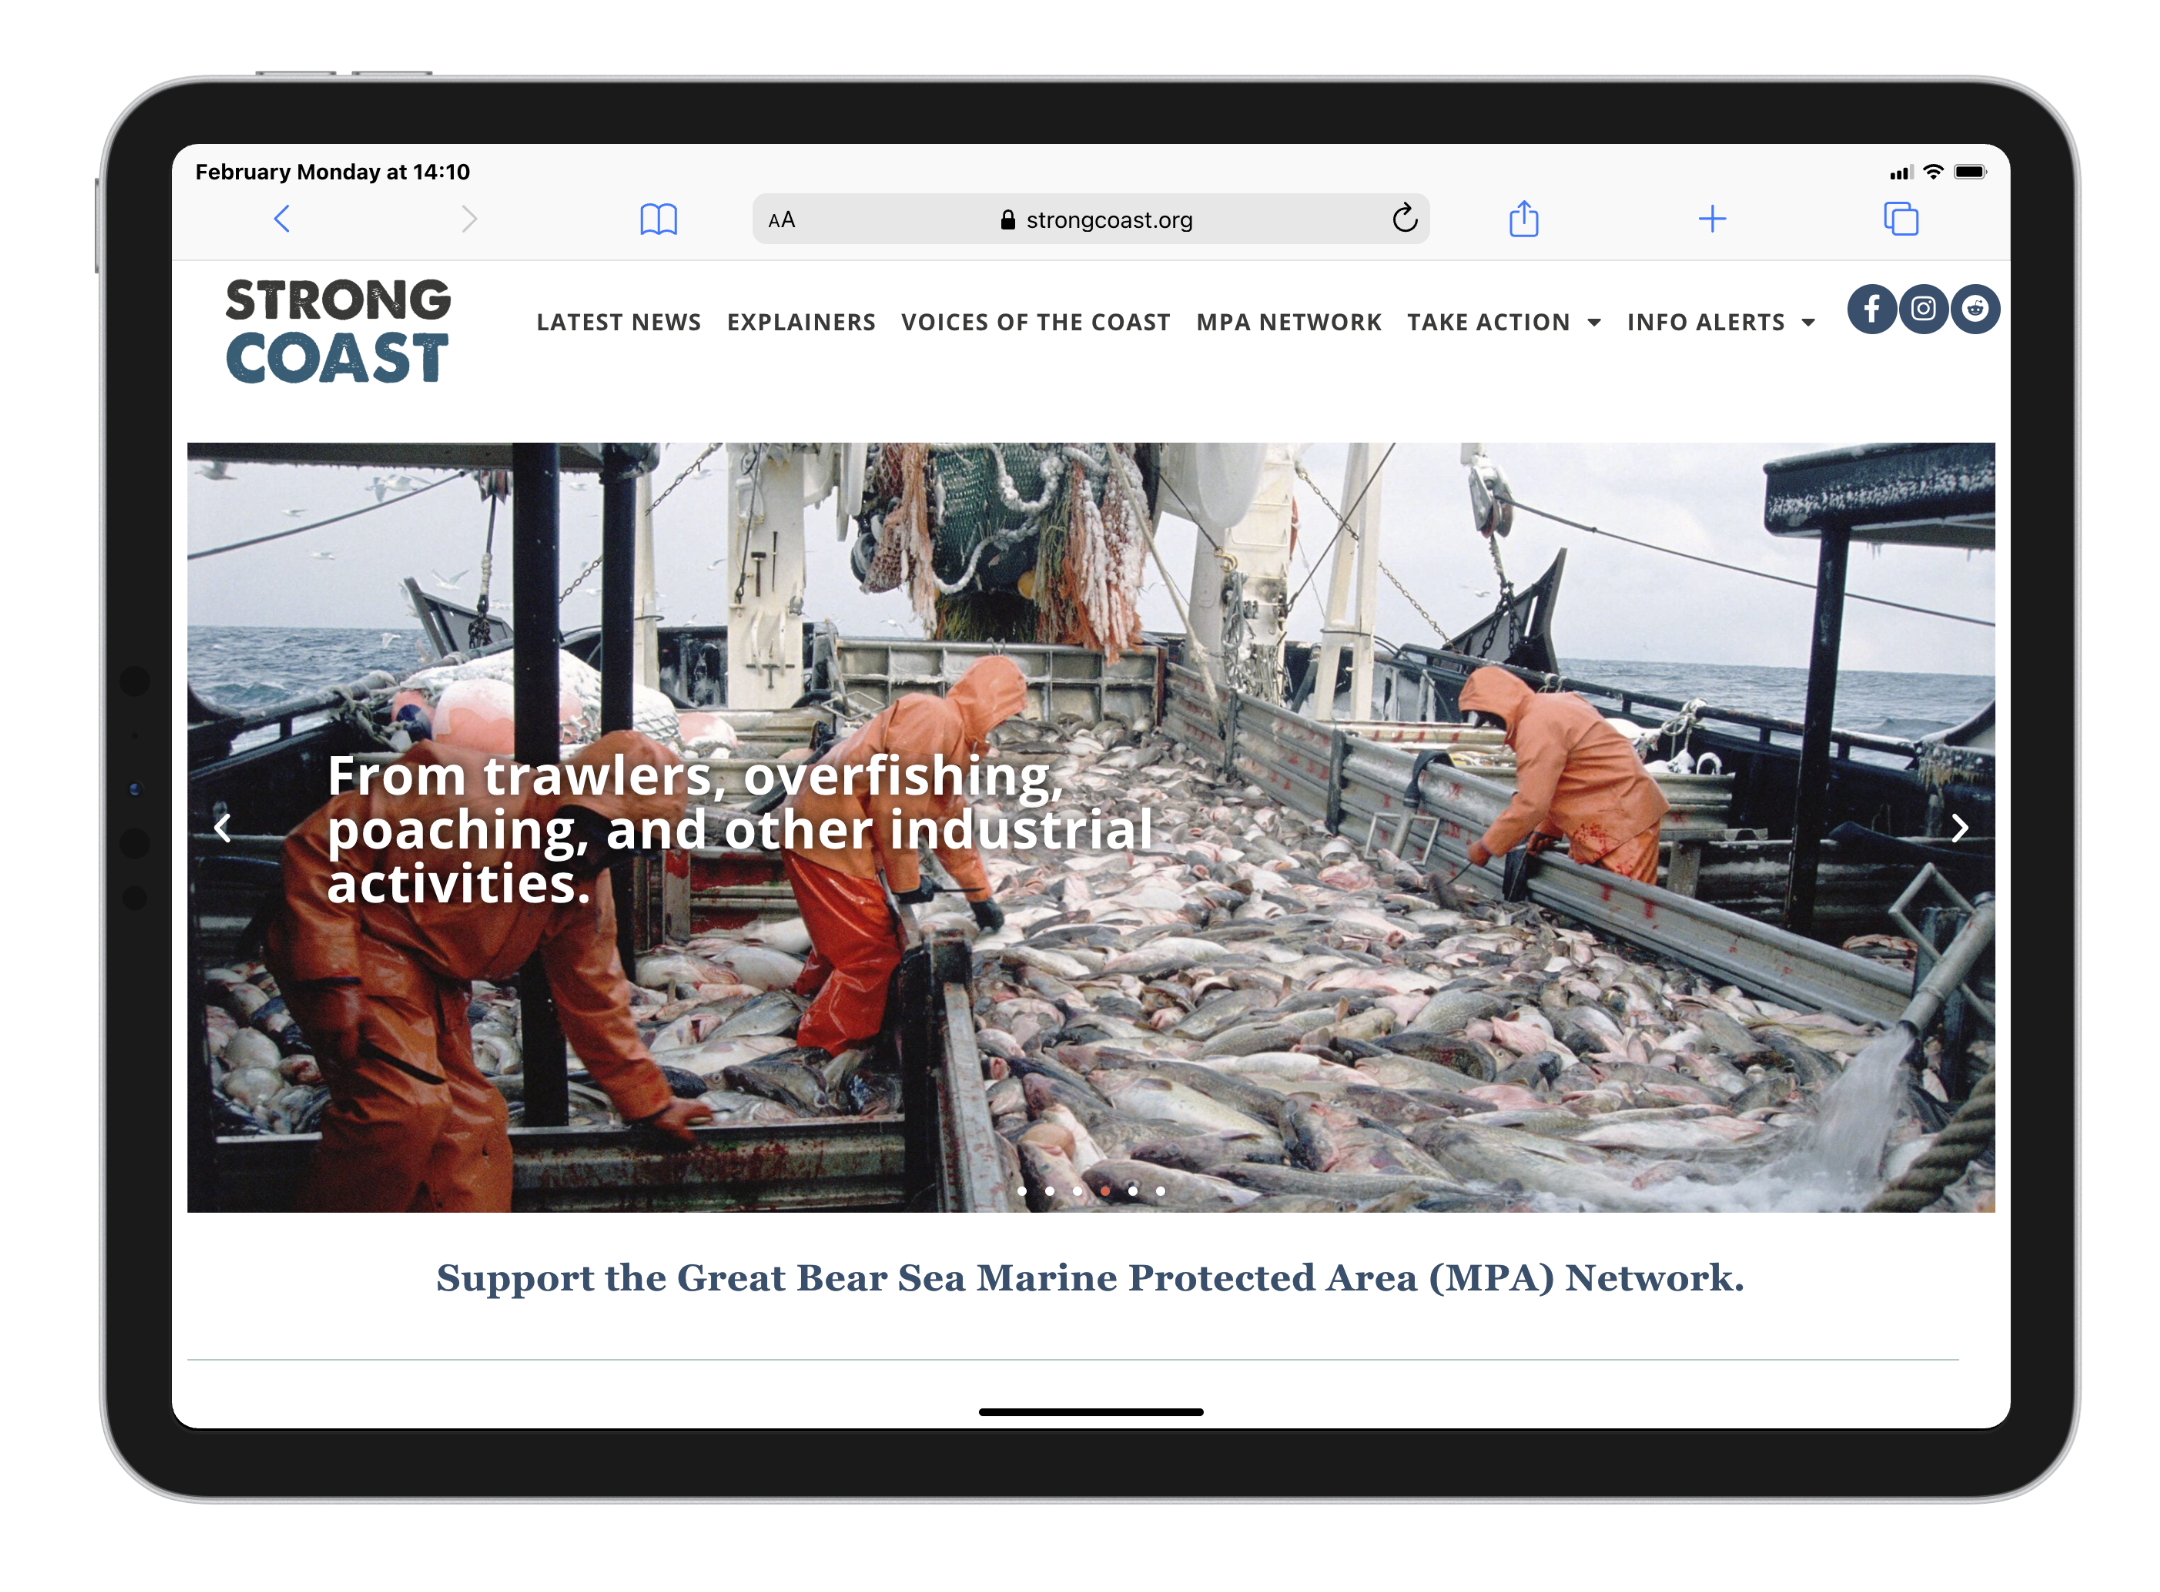The height and width of the screenshot is (1592, 2160).
Task: Go to previous carousel slide arrow
Action: tap(223, 828)
